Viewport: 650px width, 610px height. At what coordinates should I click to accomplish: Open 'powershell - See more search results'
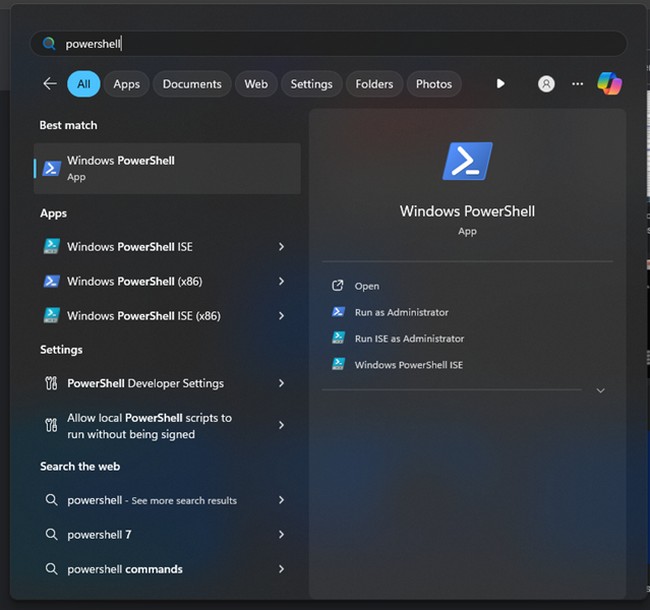click(x=167, y=500)
